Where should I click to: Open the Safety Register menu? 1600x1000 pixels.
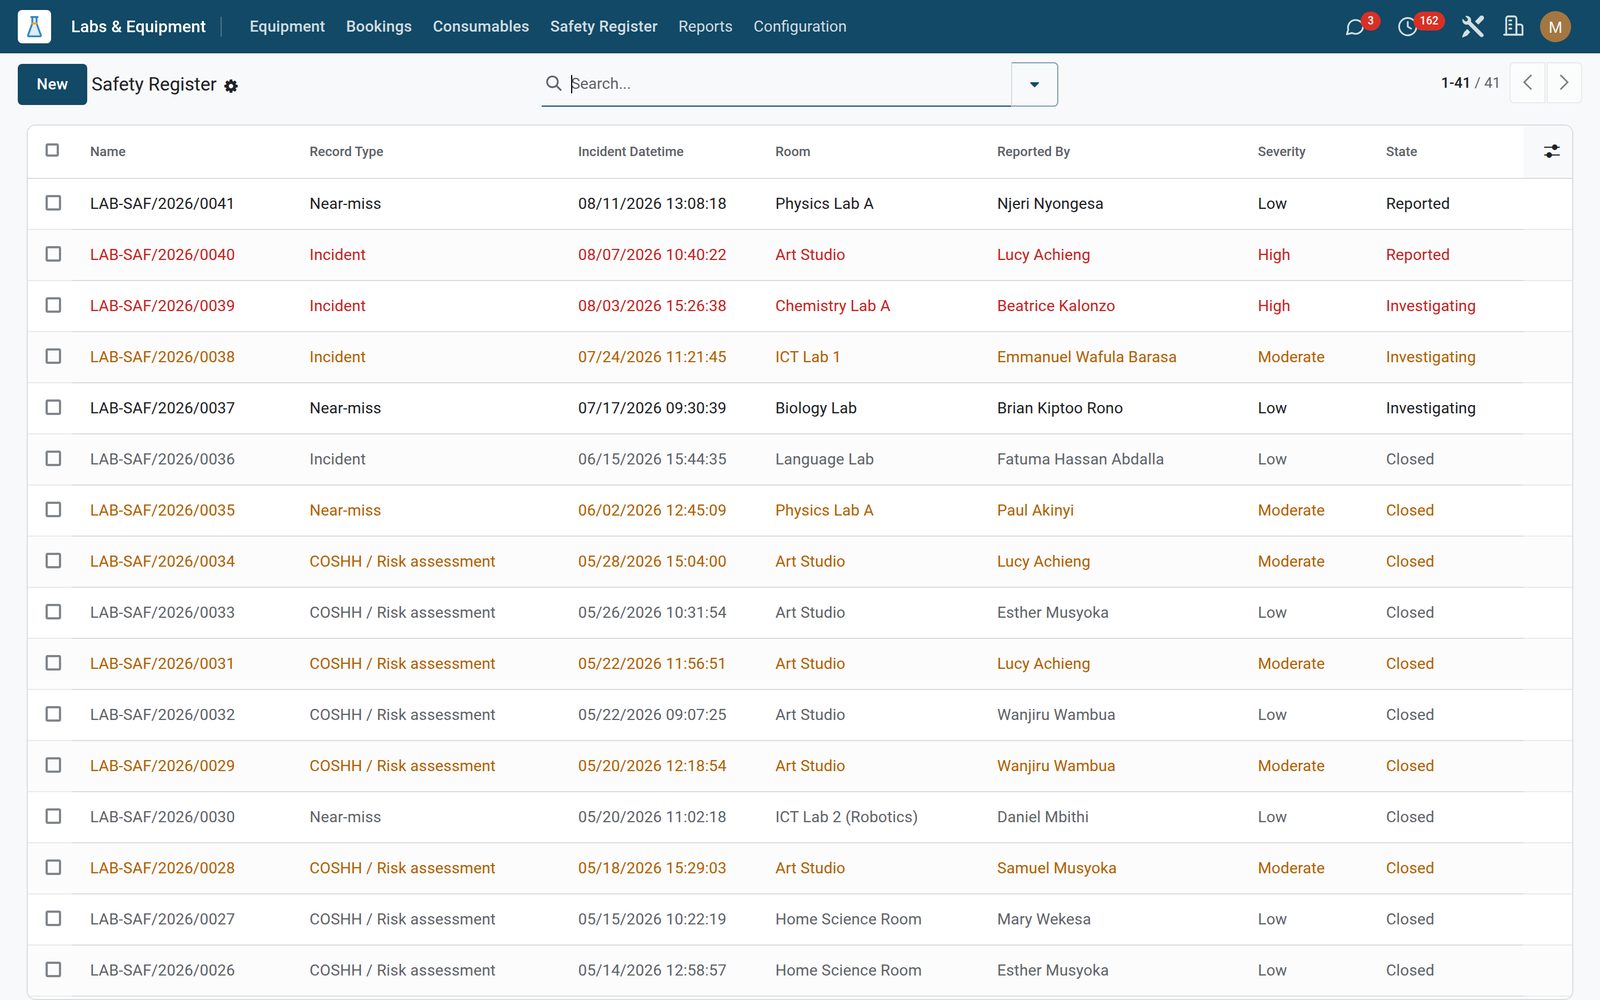[x=604, y=27]
